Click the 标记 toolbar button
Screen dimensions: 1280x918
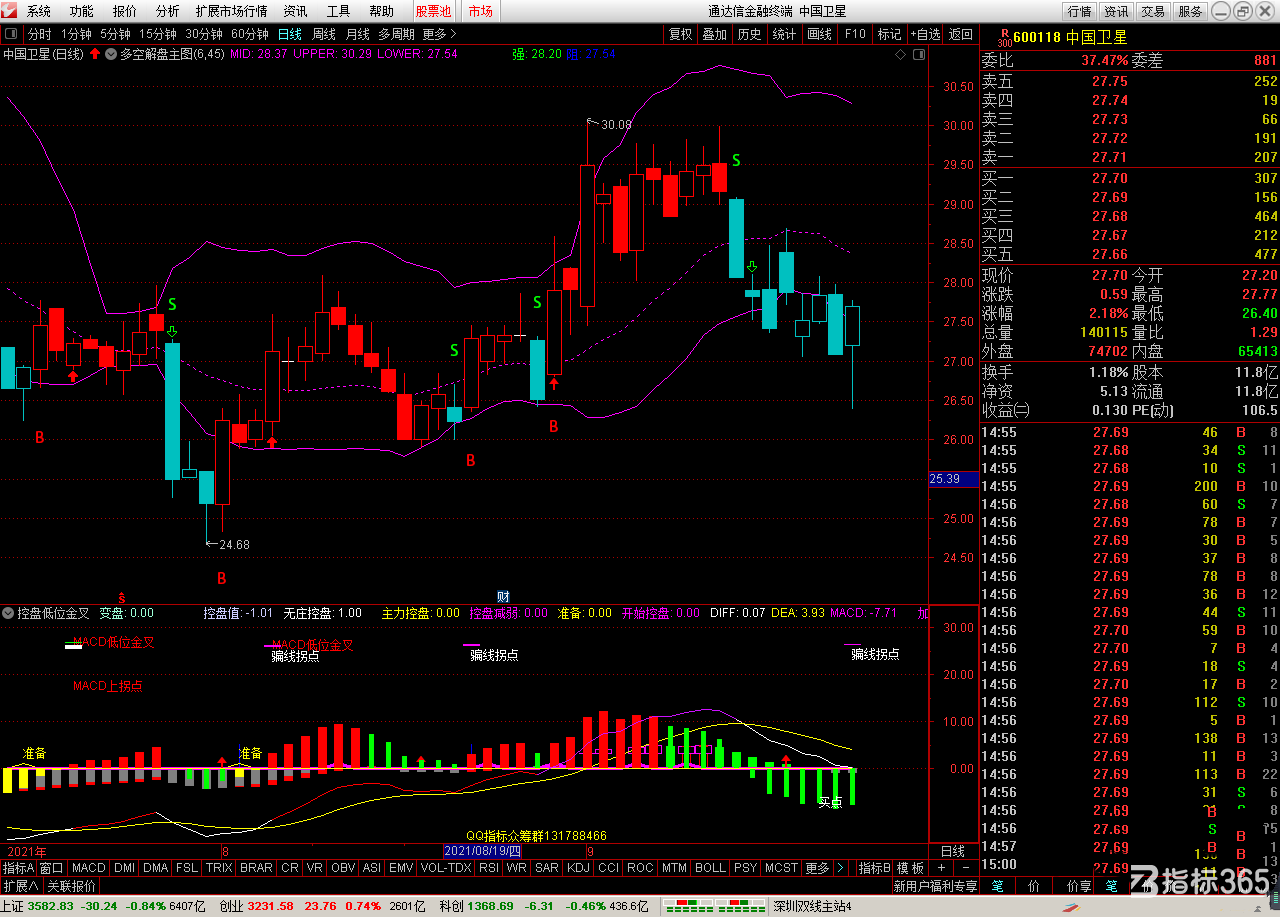[x=890, y=34]
